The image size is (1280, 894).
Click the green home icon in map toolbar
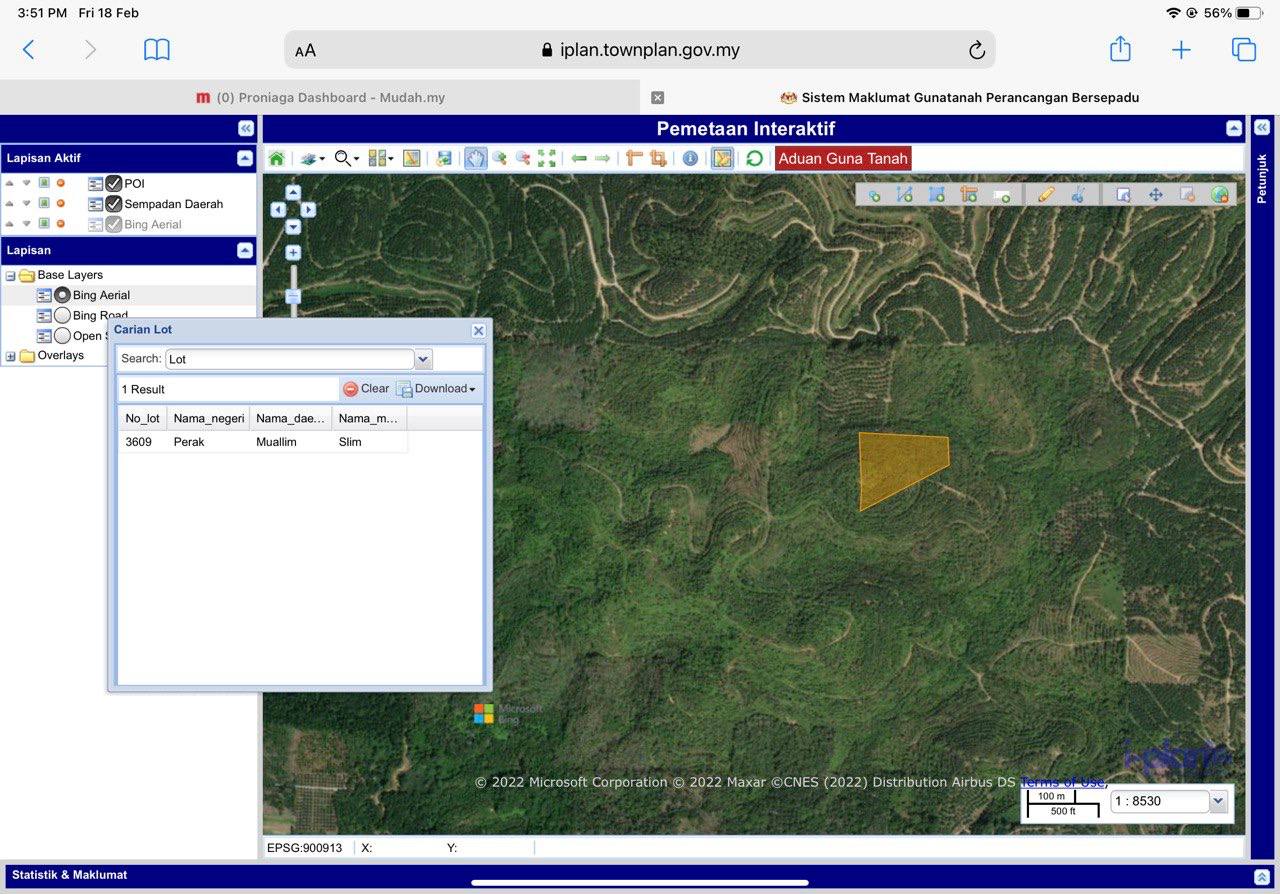tap(277, 158)
